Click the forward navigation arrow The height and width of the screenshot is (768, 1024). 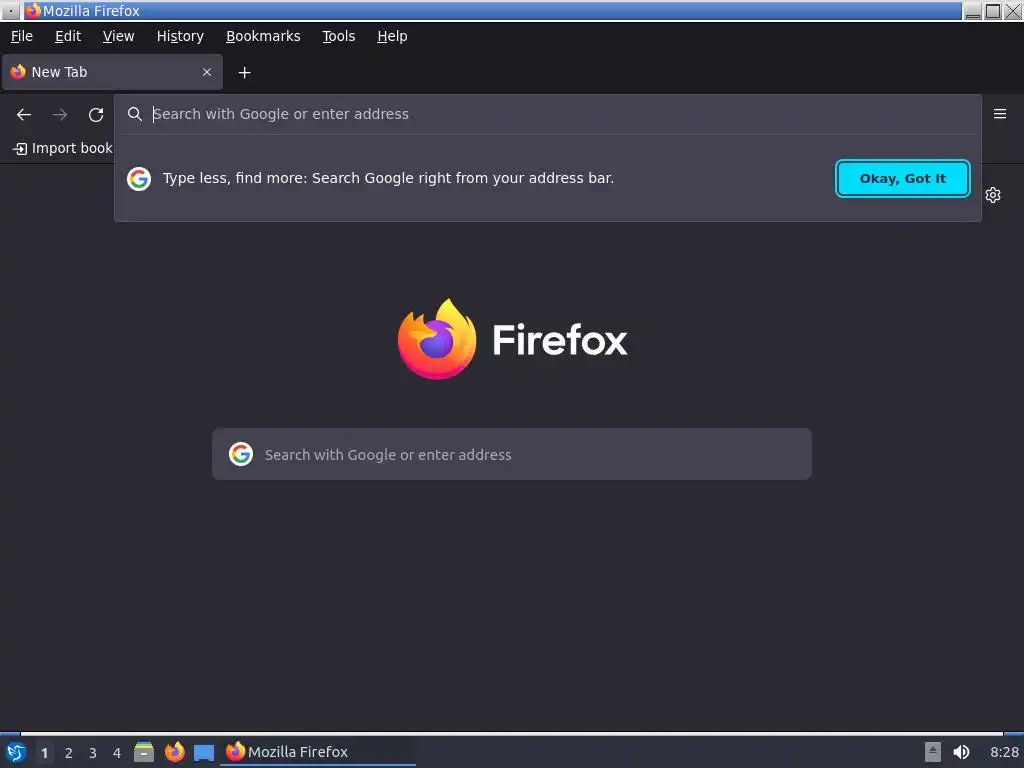coord(60,115)
